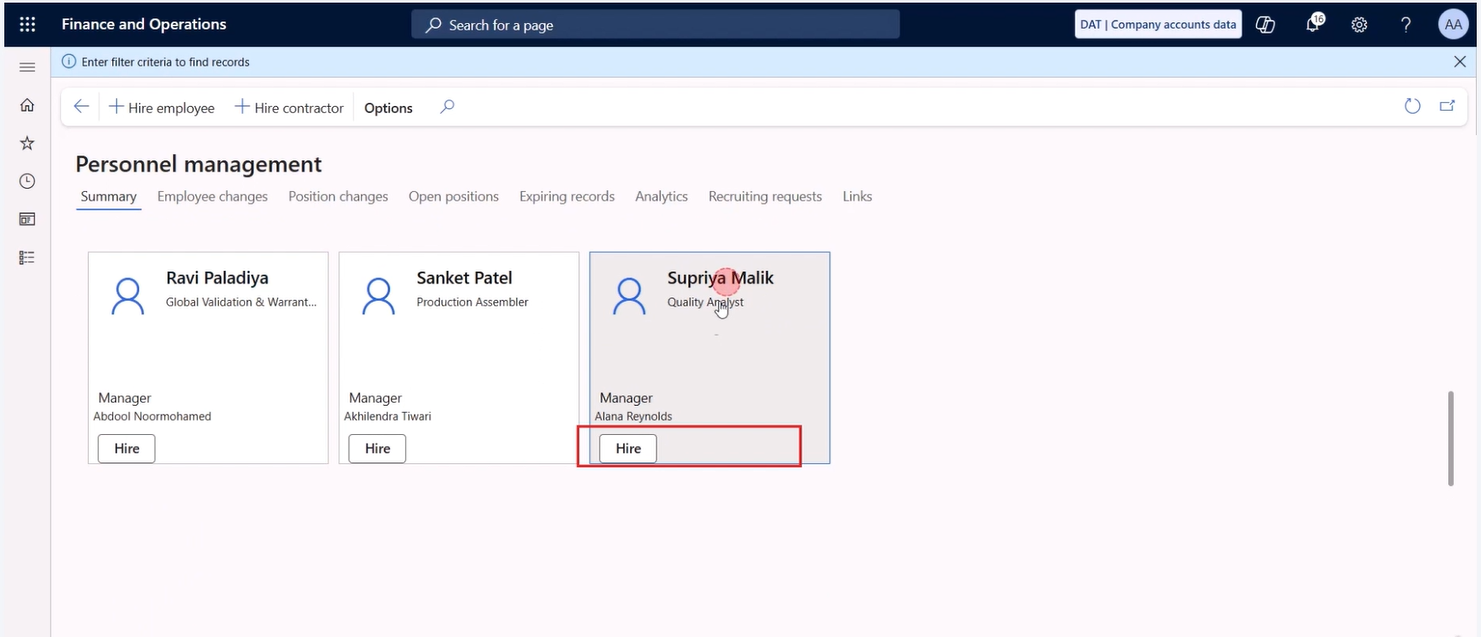Image resolution: width=1481 pixels, height=637 pixels.
Task: Click the action bar search magnifier
Action: (447, 107)
